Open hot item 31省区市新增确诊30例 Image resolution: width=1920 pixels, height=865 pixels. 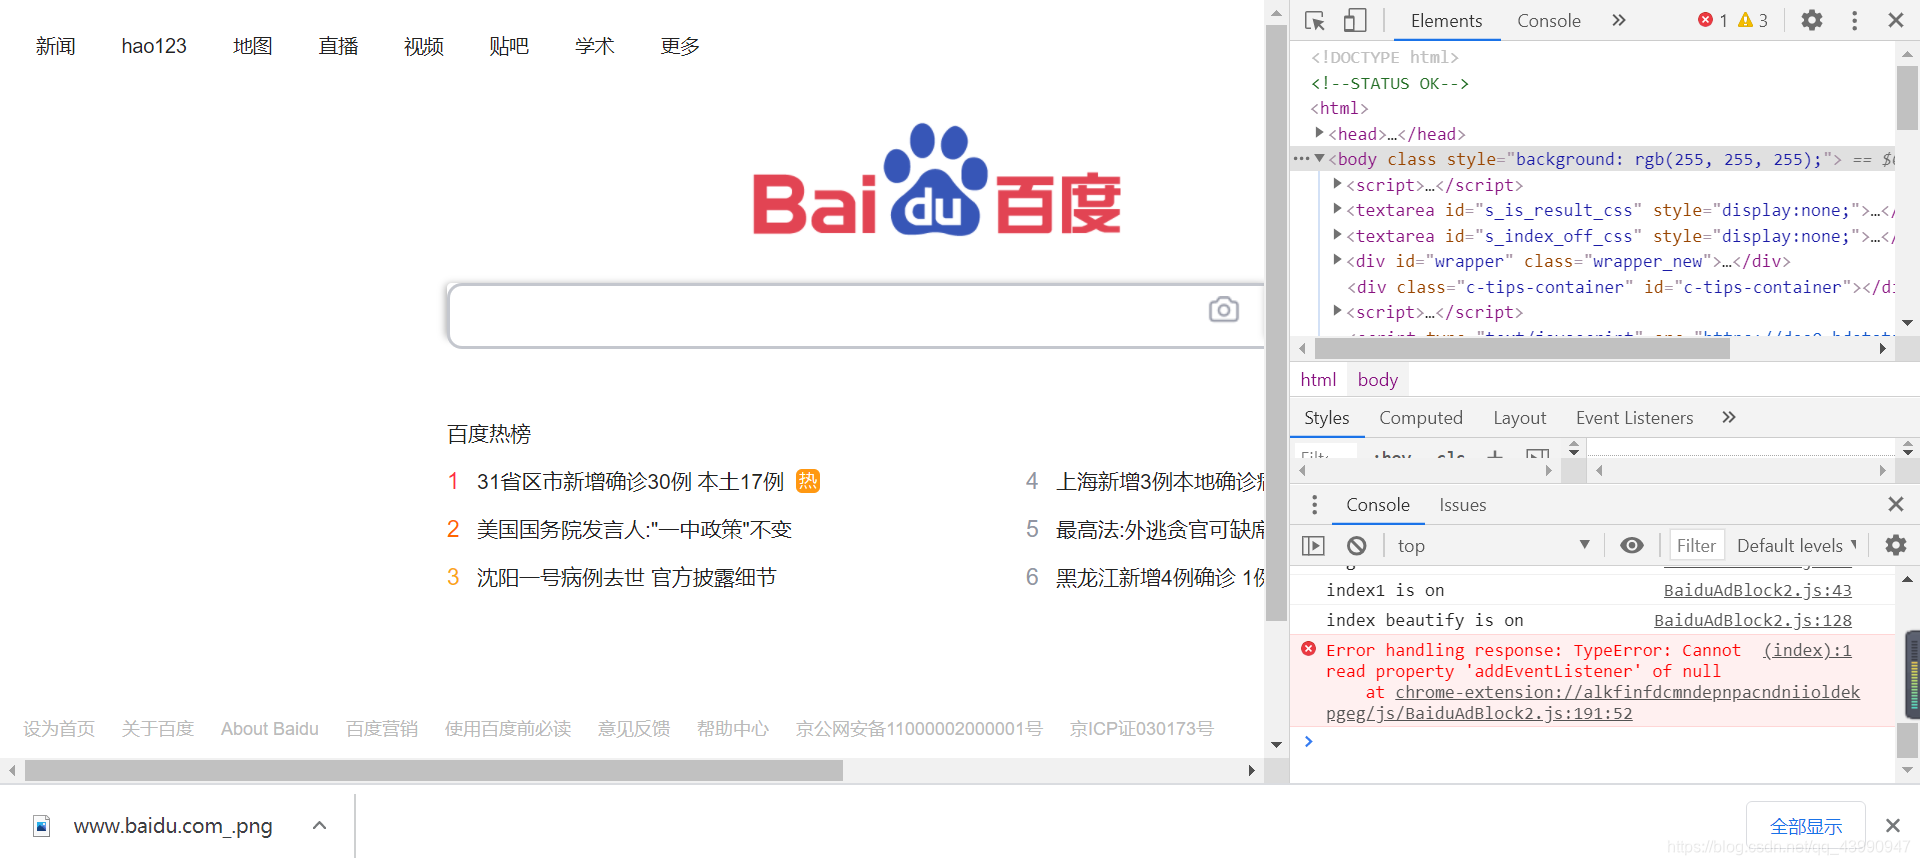630,482
